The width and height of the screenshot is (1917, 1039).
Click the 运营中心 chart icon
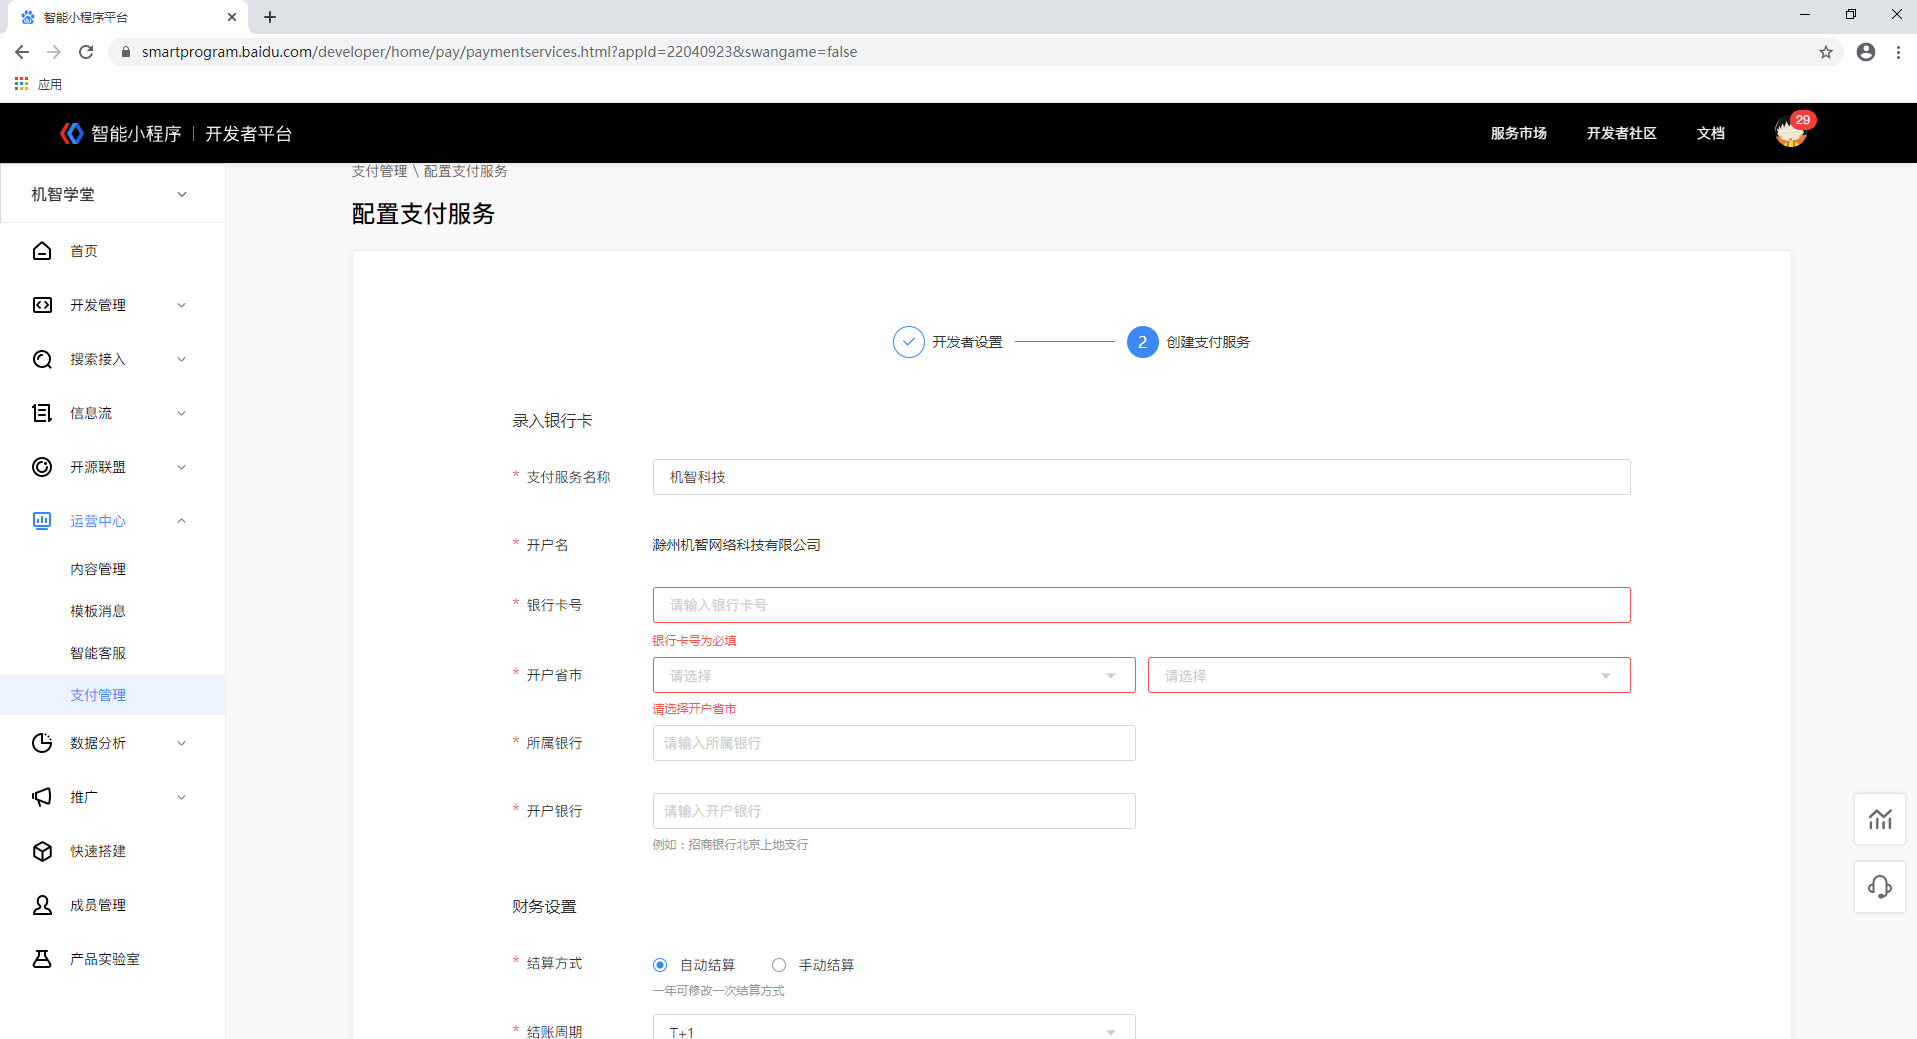coord(42,521)
